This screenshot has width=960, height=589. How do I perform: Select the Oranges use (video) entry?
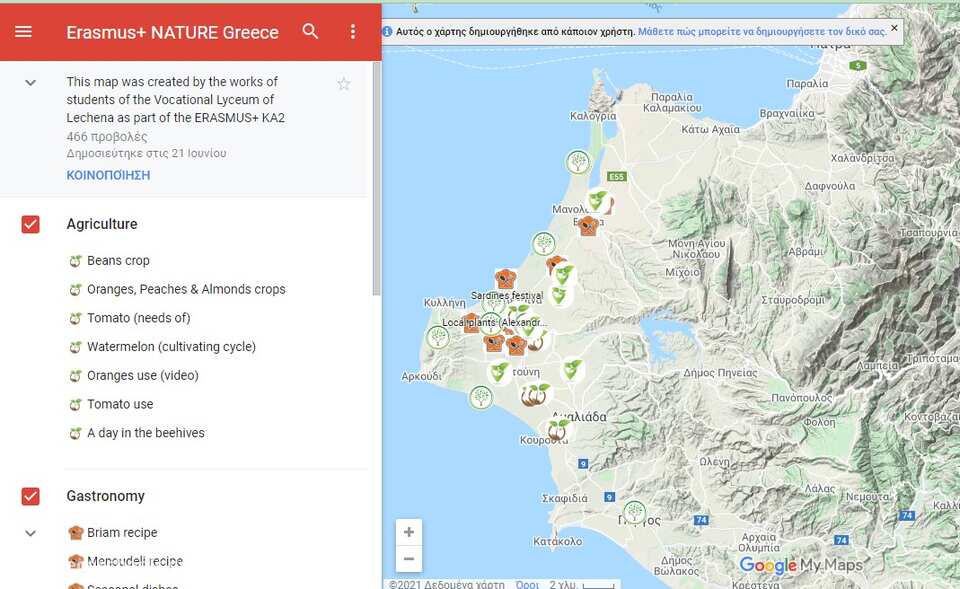tap(143, 375)
